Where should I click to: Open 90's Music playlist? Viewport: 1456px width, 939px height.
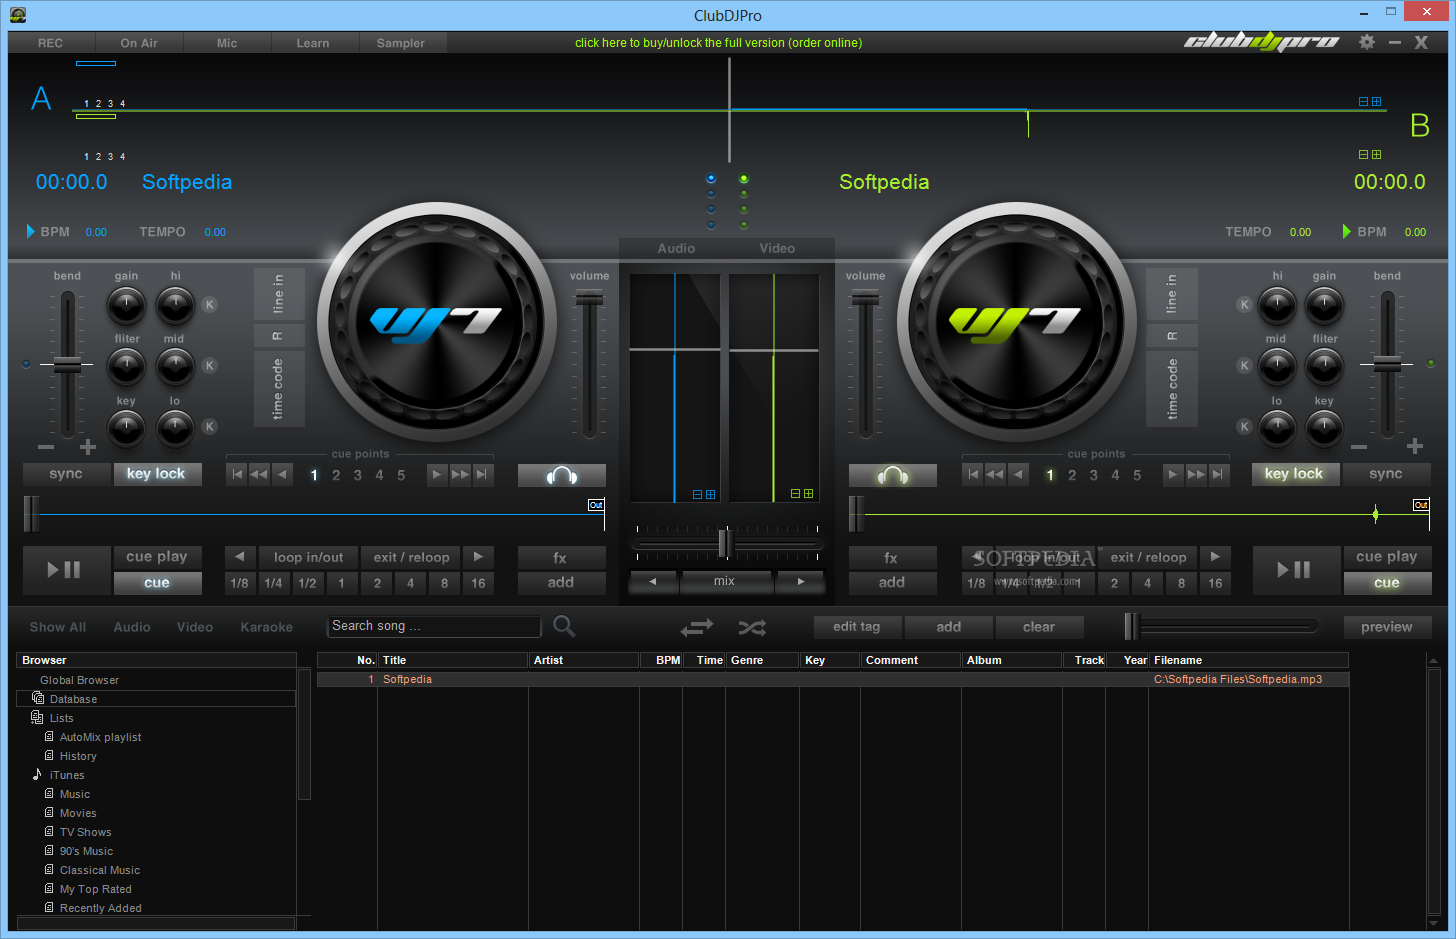click(x=86, y=851)
